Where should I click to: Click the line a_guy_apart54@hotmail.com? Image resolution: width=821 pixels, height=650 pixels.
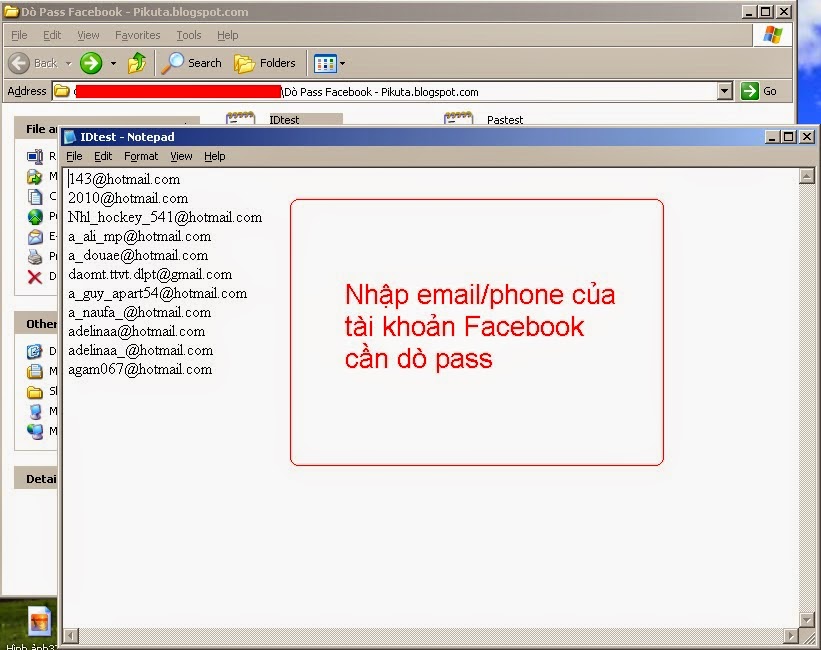pyautogui.click(x=158, y=293)
